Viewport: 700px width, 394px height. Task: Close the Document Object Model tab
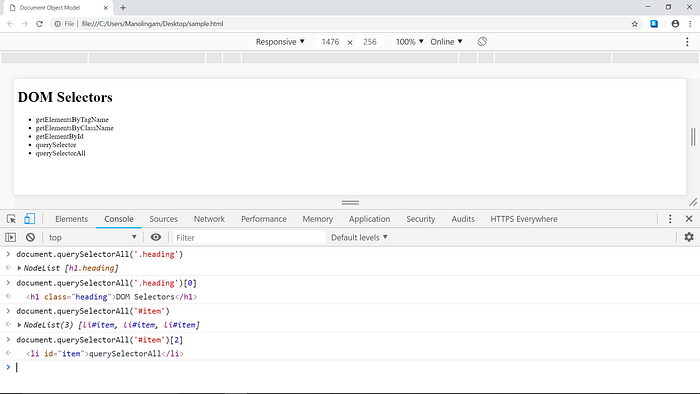point(106,8)
